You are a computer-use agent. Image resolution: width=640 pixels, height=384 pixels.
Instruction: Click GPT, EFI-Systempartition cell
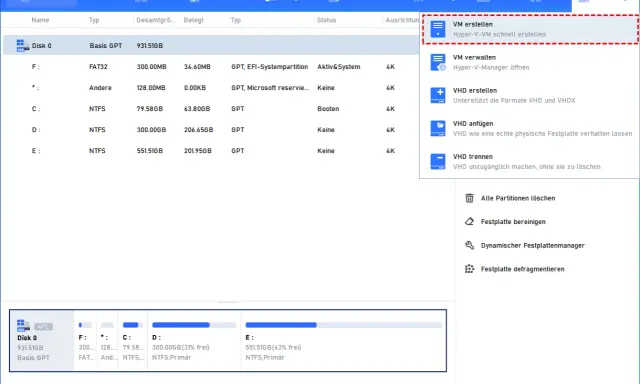point(269,67)
